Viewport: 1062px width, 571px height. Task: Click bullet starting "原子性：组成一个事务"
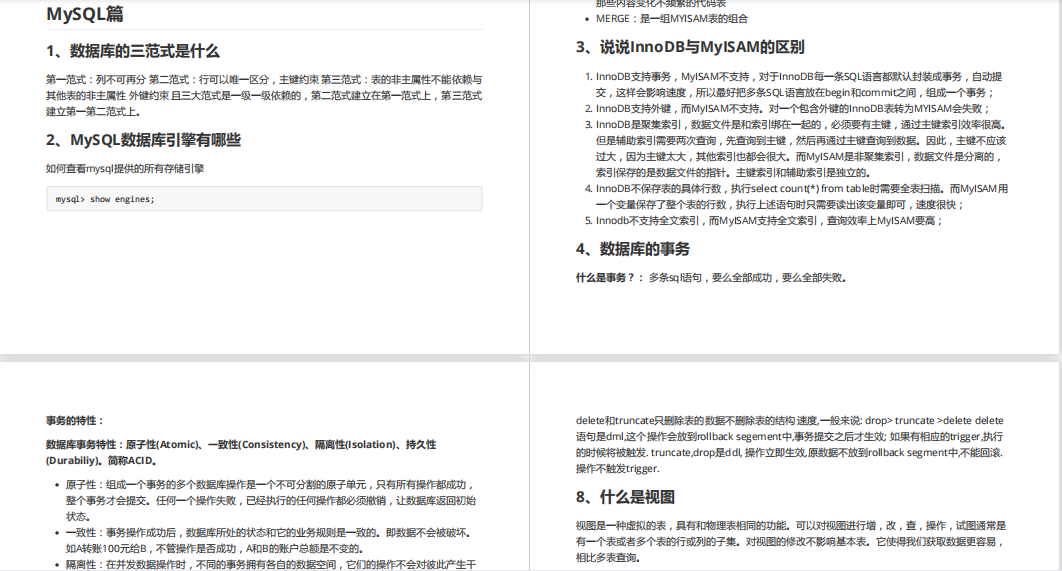271,501
